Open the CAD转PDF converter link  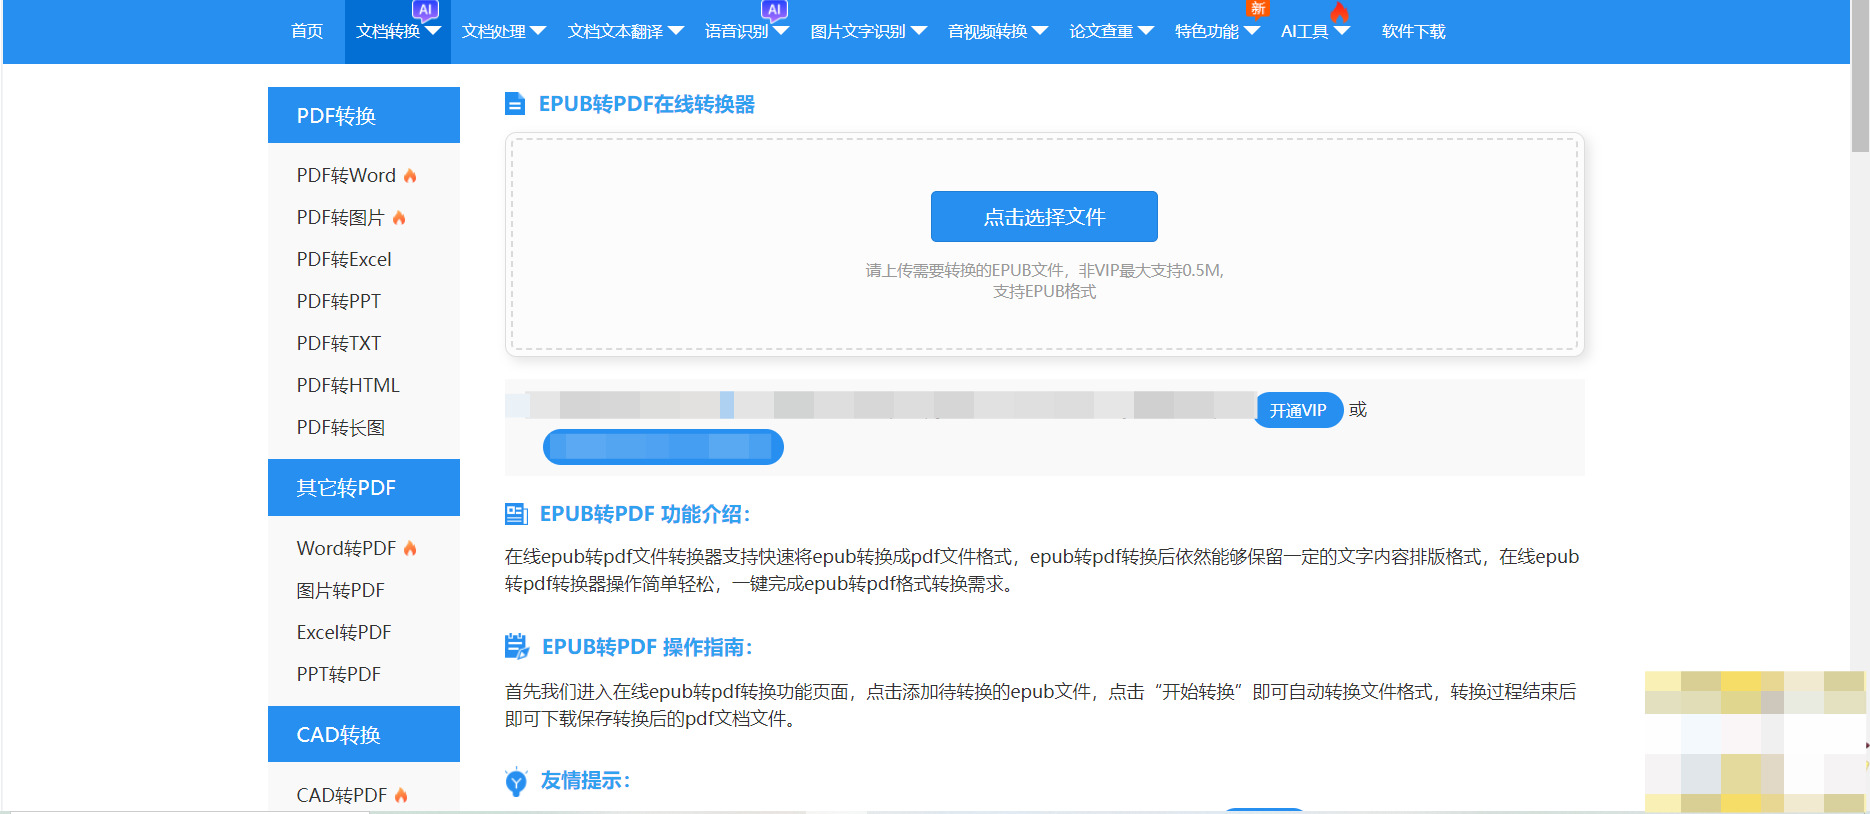point(341,796)
